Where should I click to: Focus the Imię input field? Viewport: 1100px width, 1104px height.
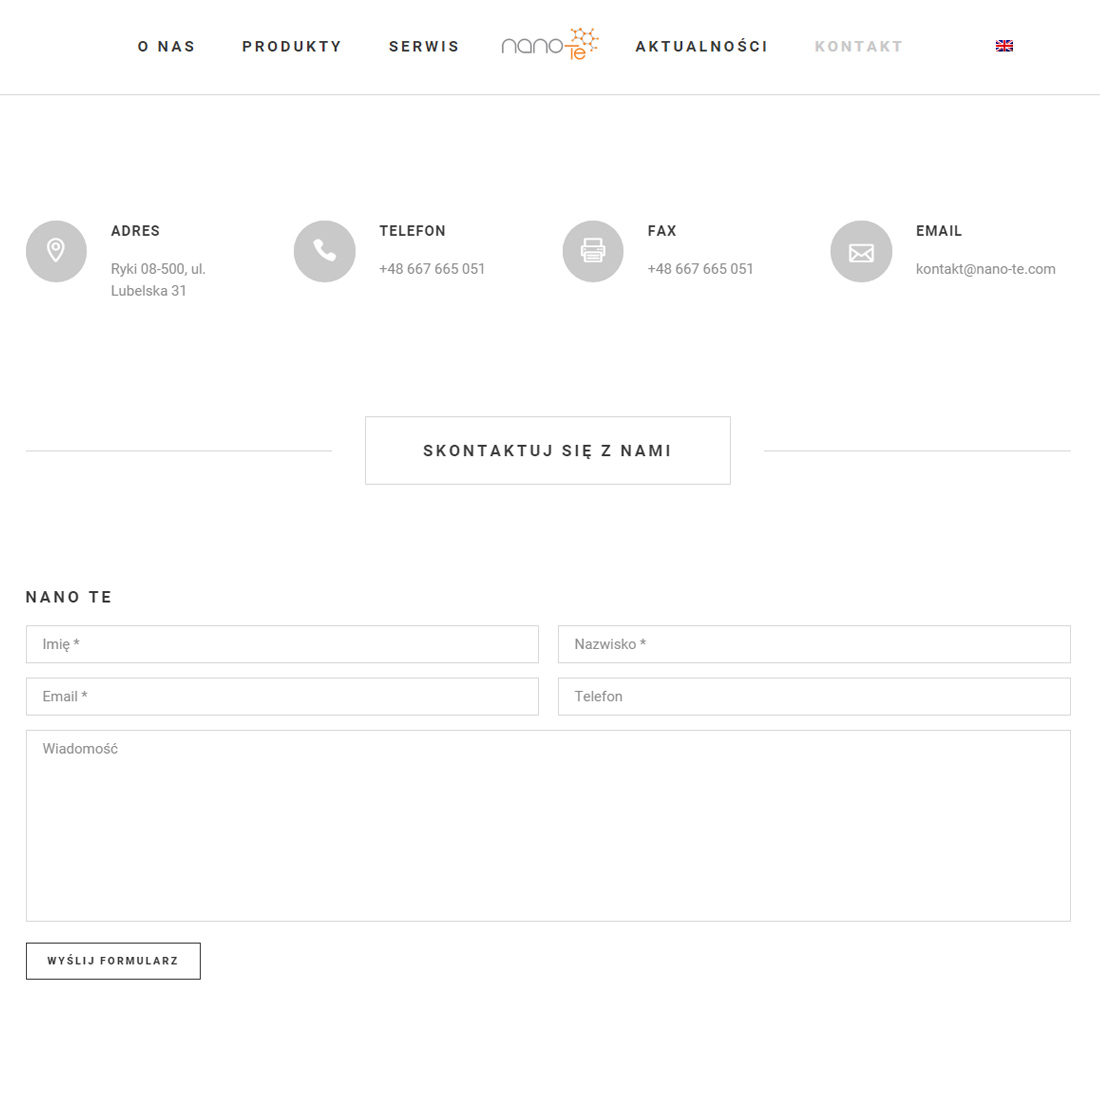tap(282, 644)
